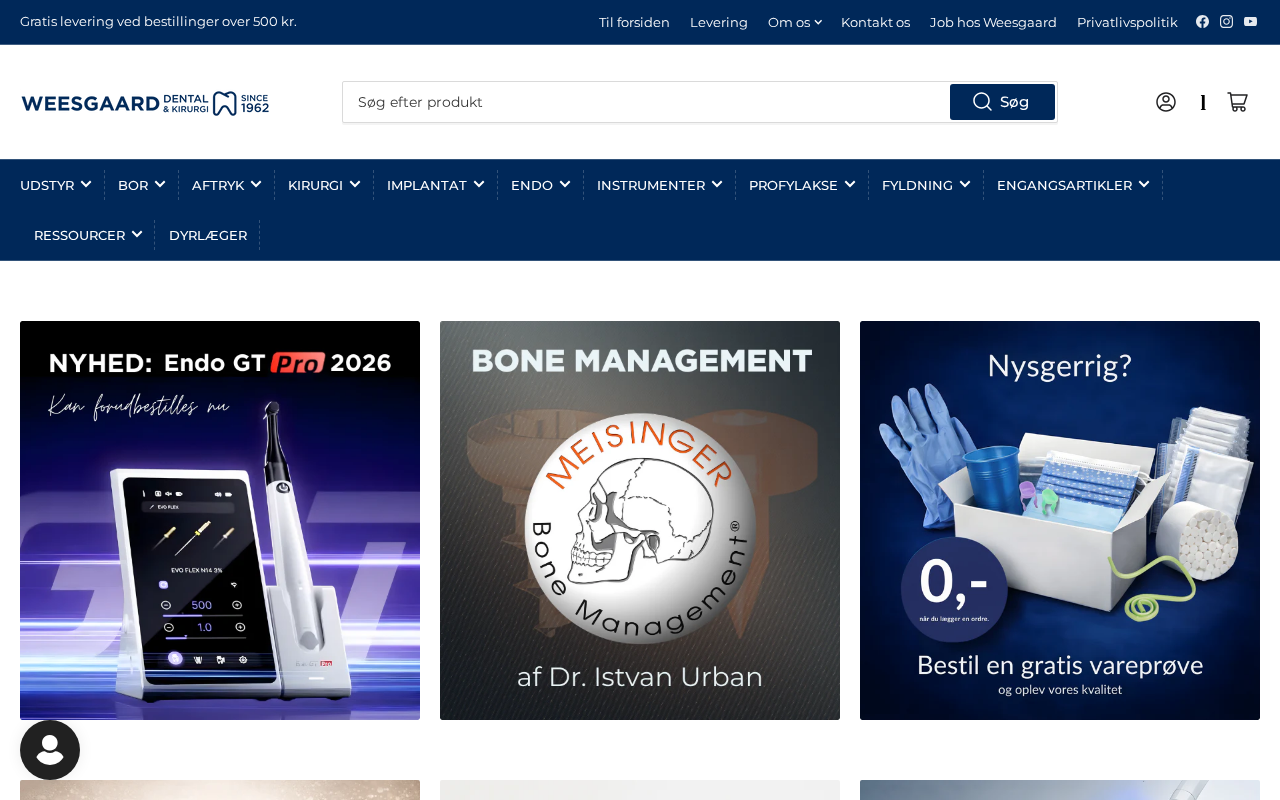1280x800 pixels.
Task: Open the IMPLANTAT menu
Action: [435, 185]
